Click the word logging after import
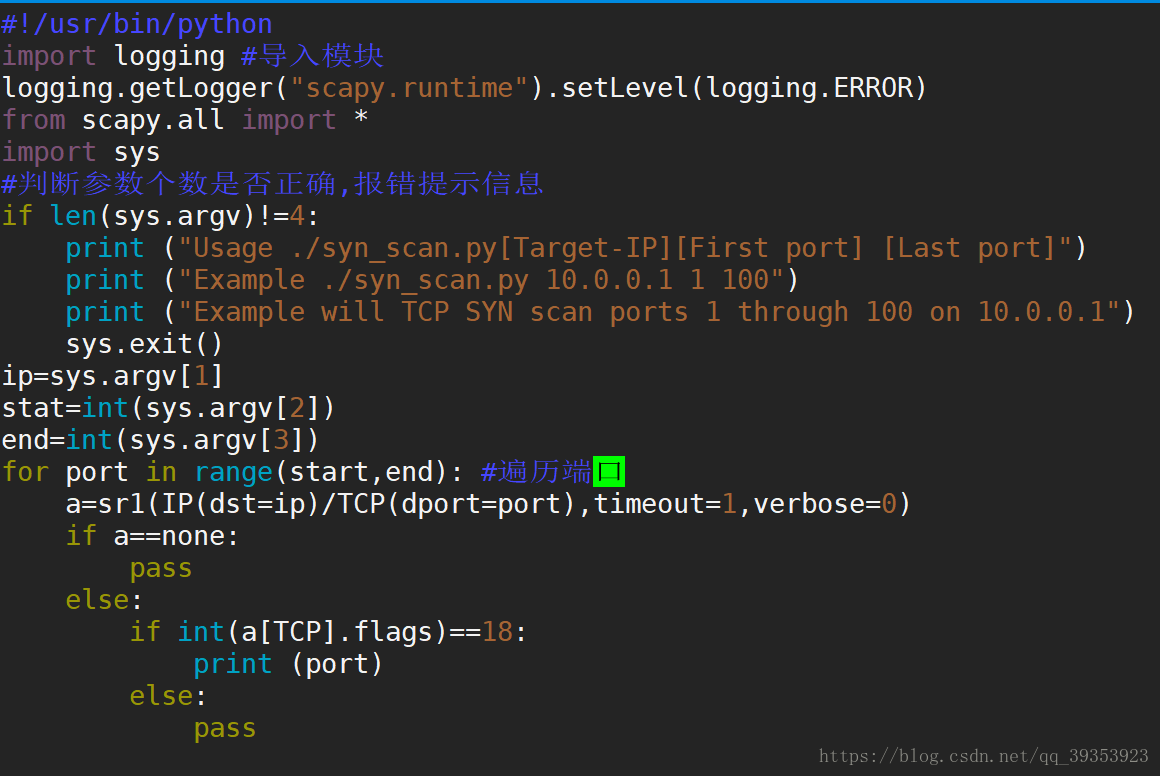Viewport: 1160px width, 776px height. coord(169,56)
